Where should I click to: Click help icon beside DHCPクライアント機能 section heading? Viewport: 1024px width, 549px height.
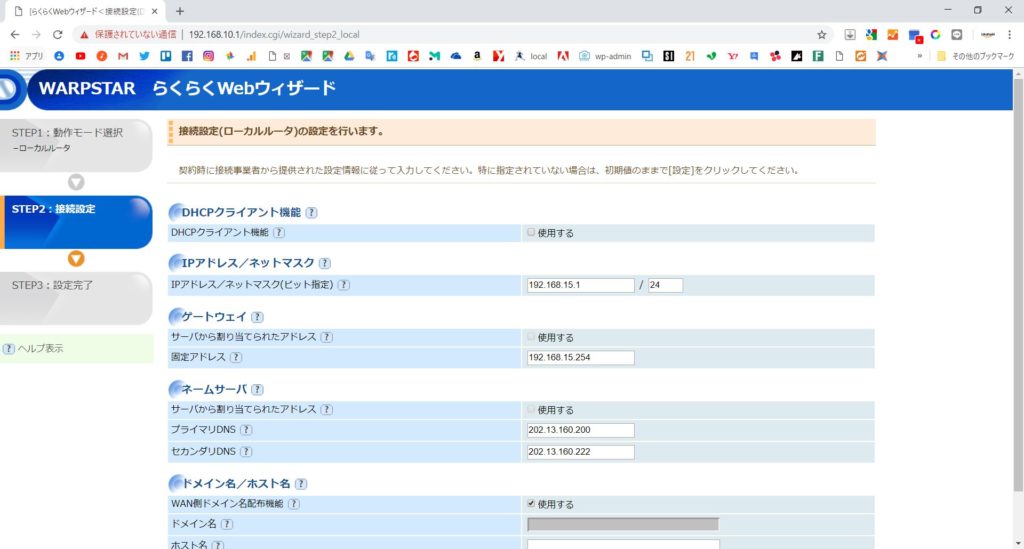312,212
